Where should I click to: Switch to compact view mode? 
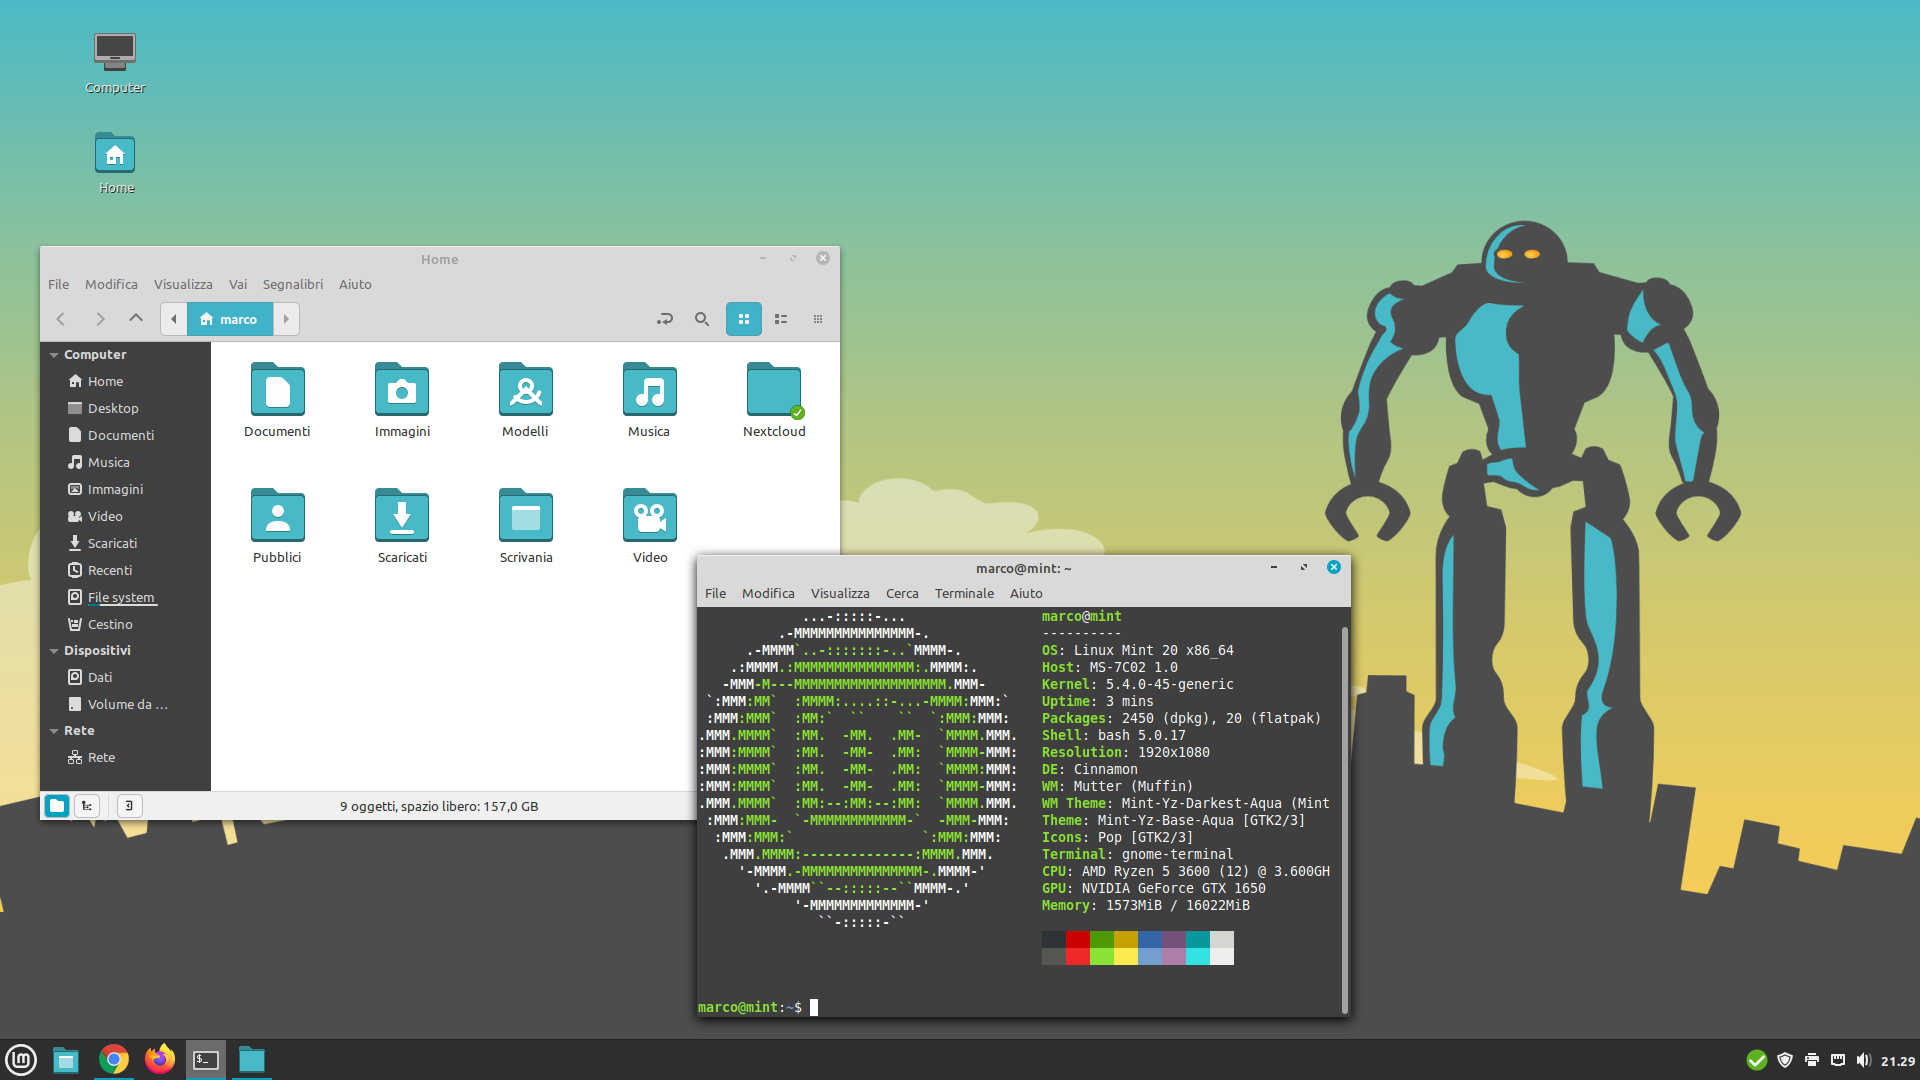(x=818, y=319)
